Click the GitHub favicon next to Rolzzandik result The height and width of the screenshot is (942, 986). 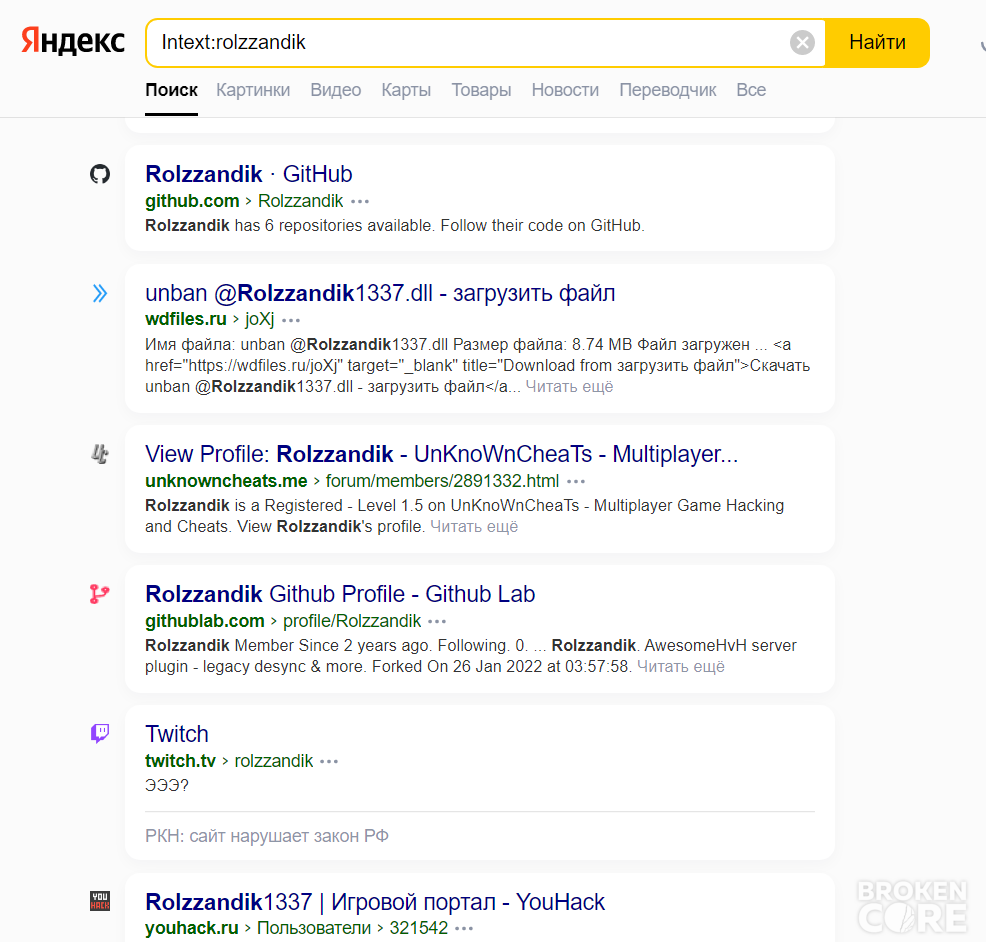coord(100,174)
